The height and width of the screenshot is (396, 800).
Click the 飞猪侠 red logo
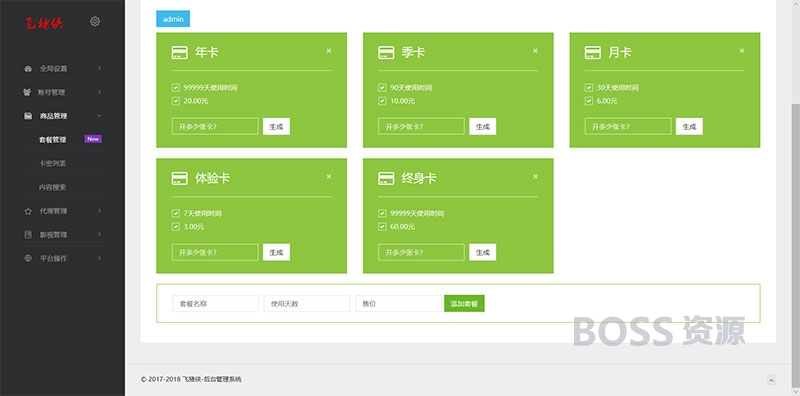44,23
